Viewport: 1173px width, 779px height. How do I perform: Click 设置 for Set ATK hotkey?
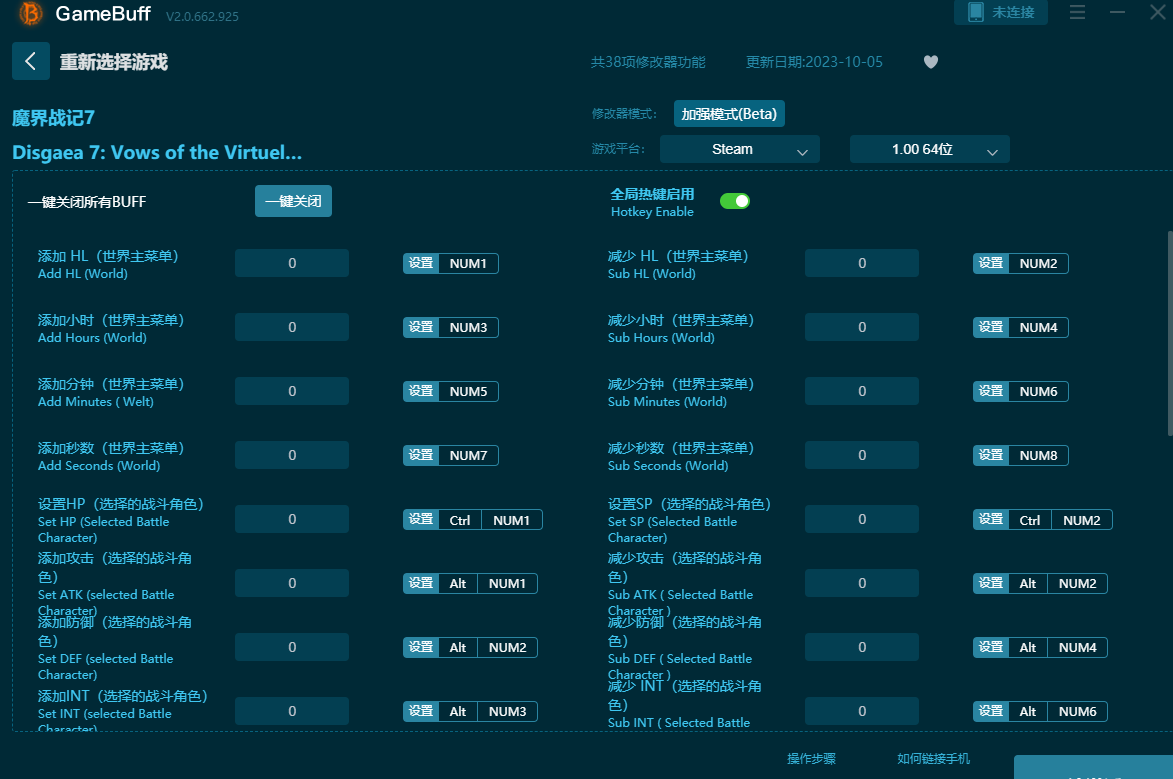421,583
